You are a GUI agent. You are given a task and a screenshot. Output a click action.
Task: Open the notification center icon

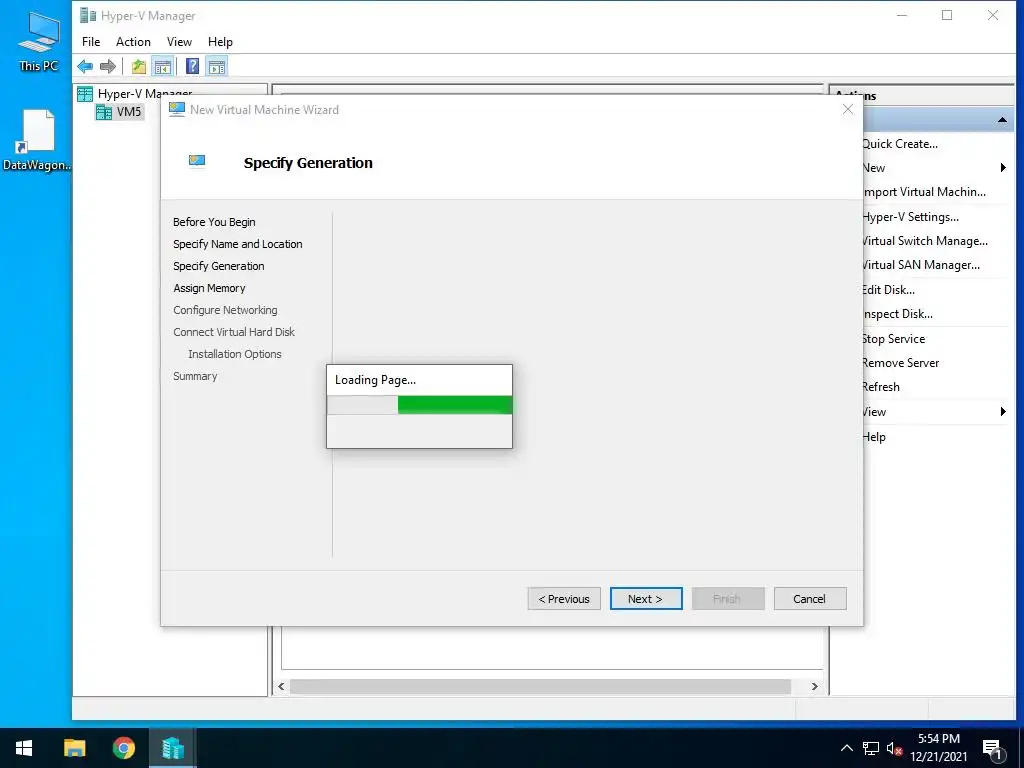click(993, 749)
